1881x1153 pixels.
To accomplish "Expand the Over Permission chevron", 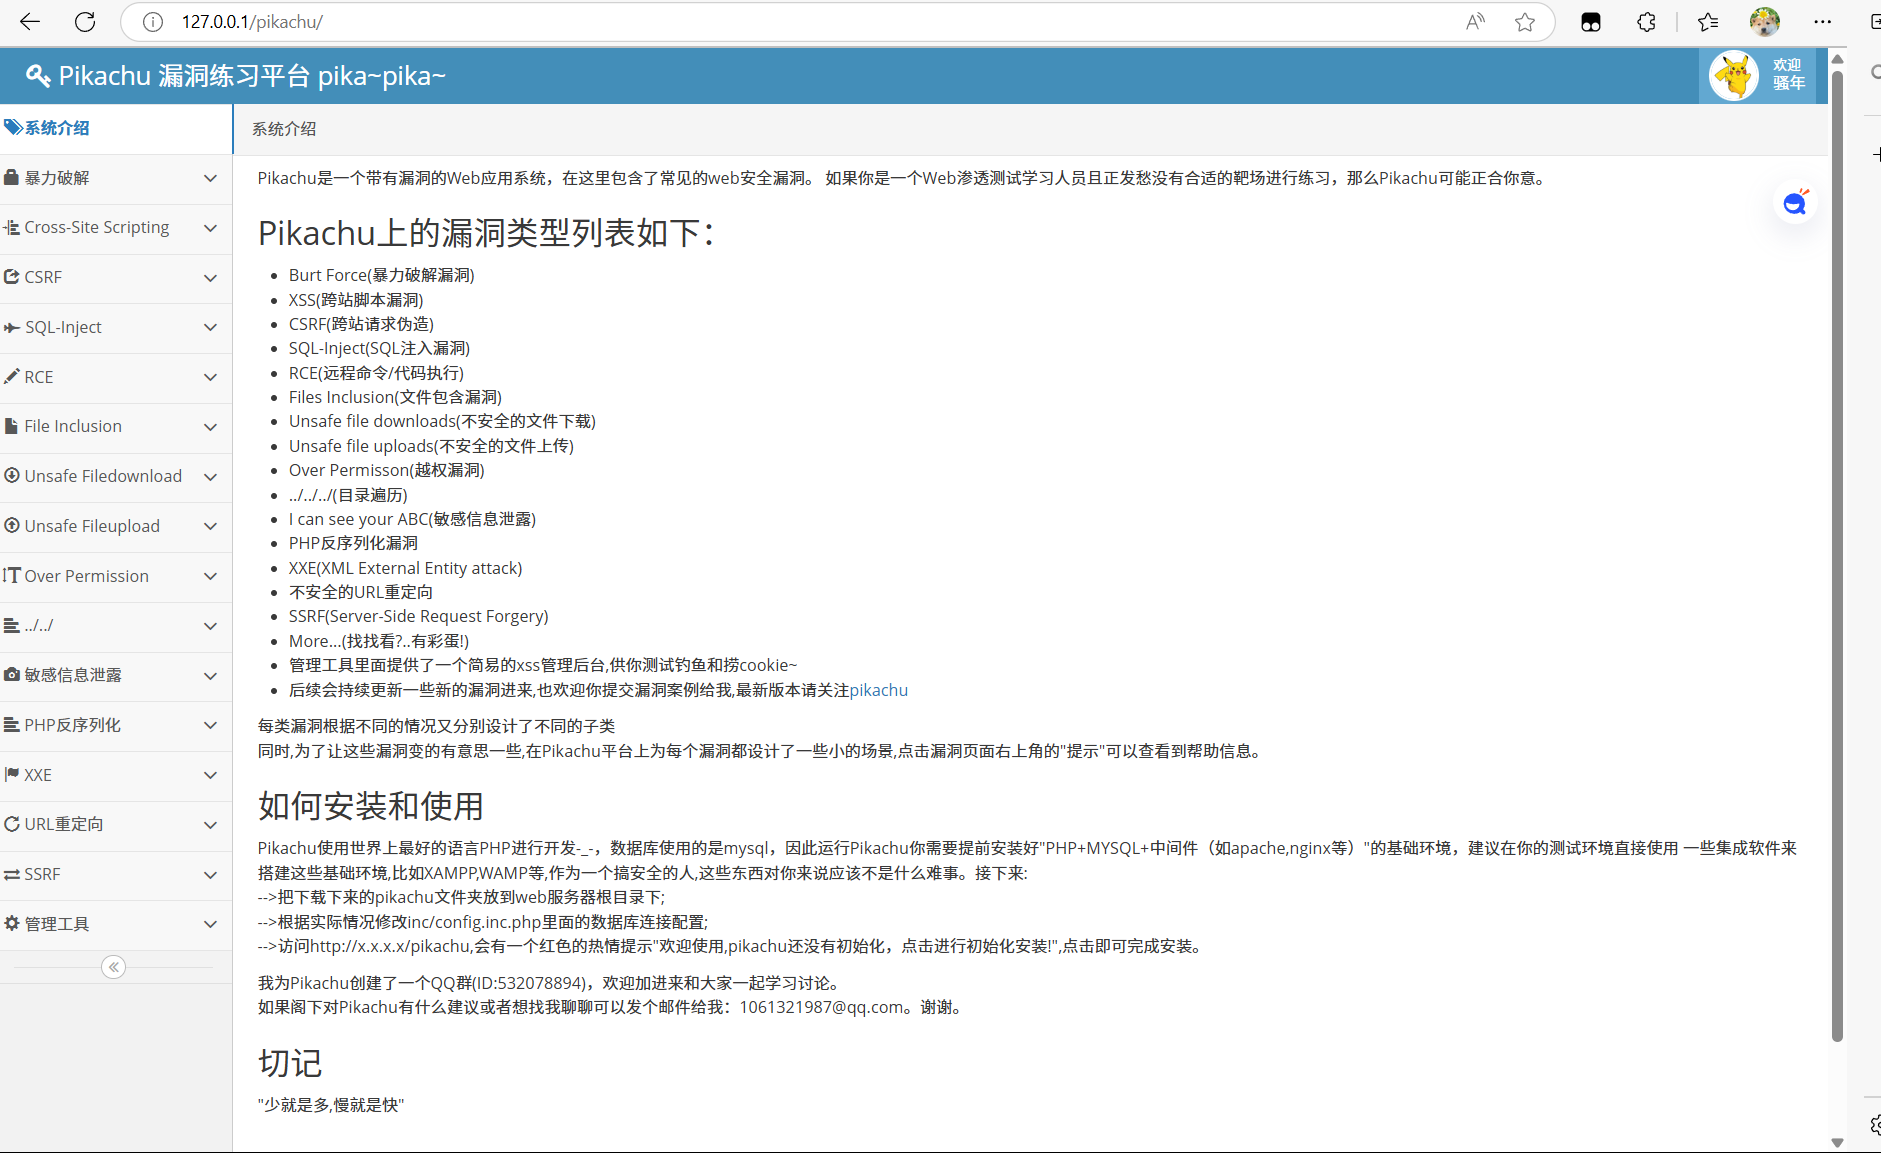I will 210,576.
